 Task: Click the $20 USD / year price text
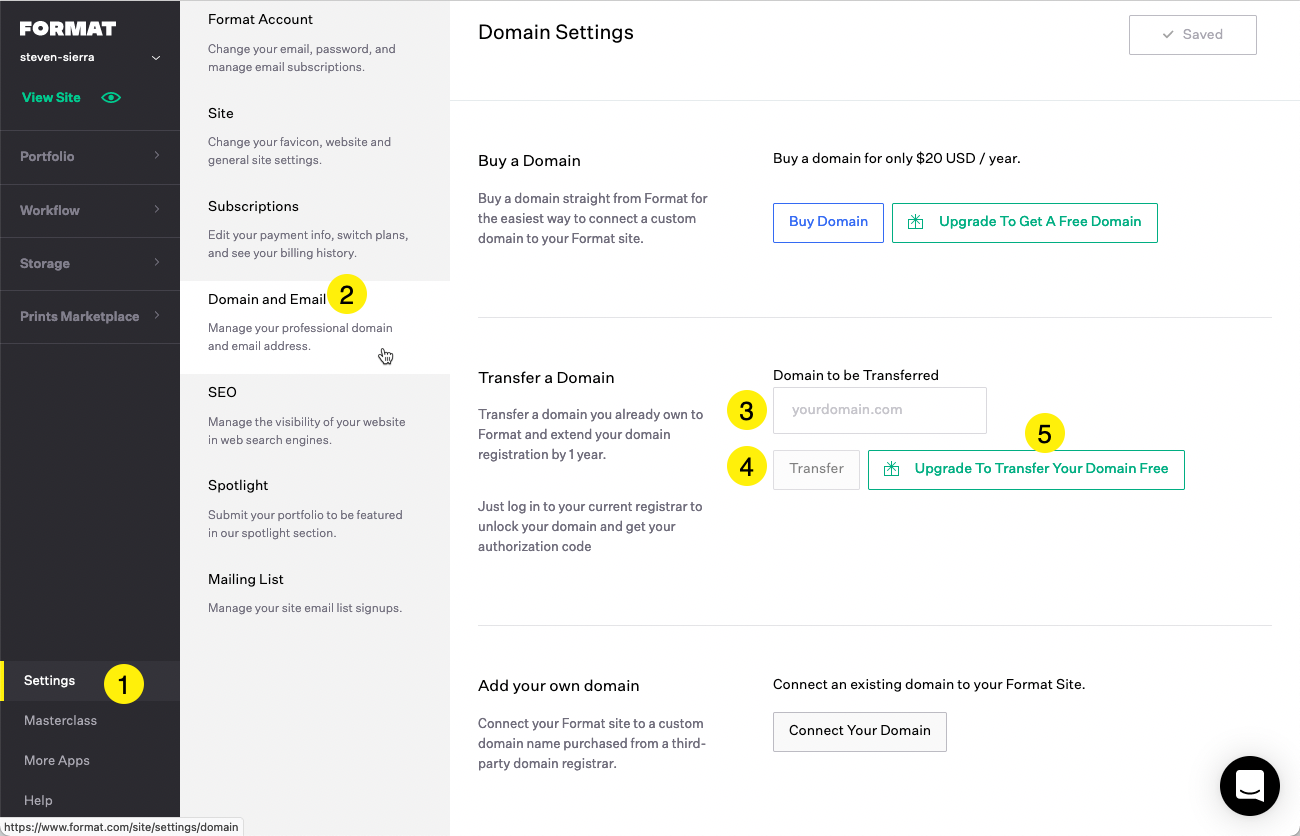(x=968, y=158)
